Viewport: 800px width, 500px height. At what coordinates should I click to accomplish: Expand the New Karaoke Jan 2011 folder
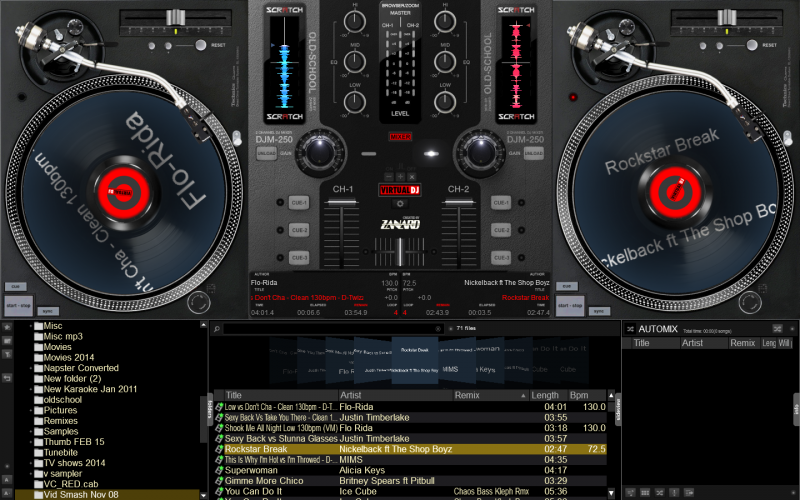(31, 389)
